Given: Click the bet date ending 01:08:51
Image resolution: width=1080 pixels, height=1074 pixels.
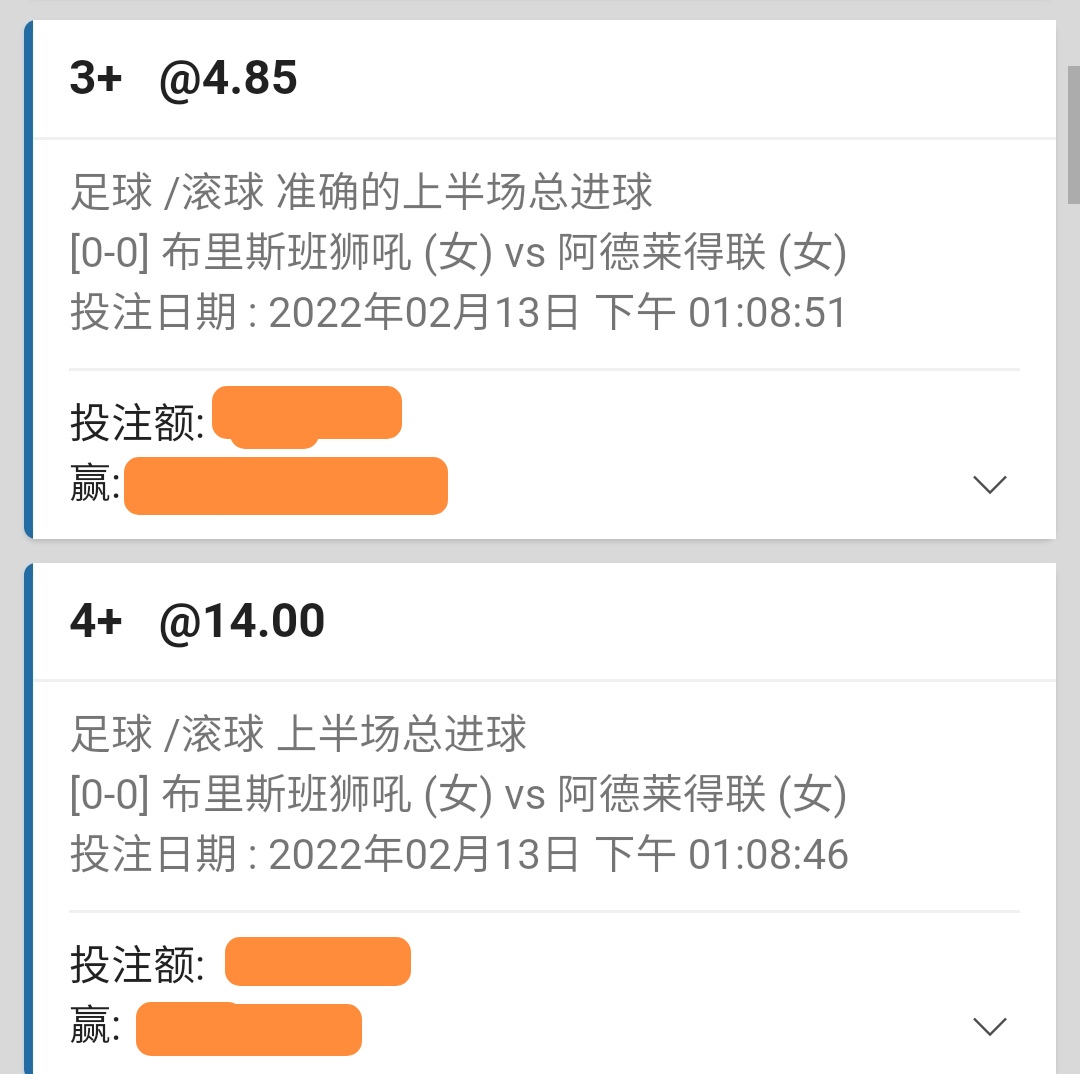Looking at the screenshot, I should coord(459,314).
